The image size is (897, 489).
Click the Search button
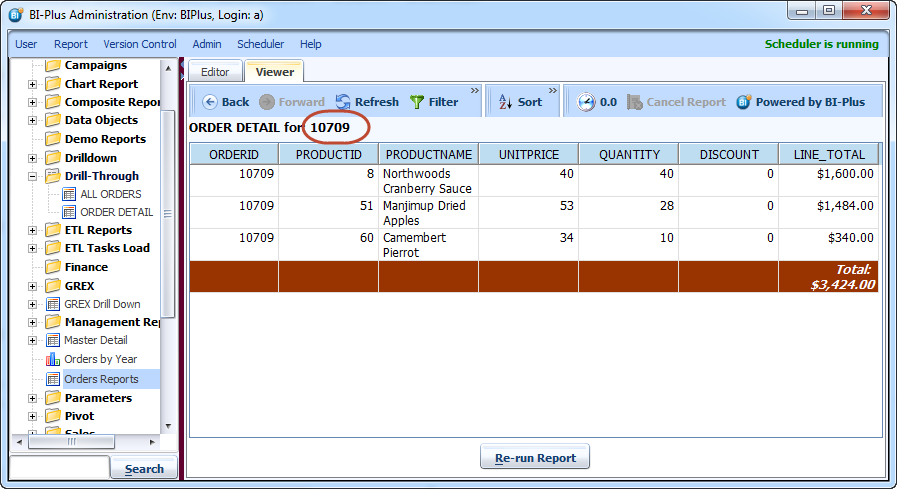pyautogui.click(x=144, y=469)
